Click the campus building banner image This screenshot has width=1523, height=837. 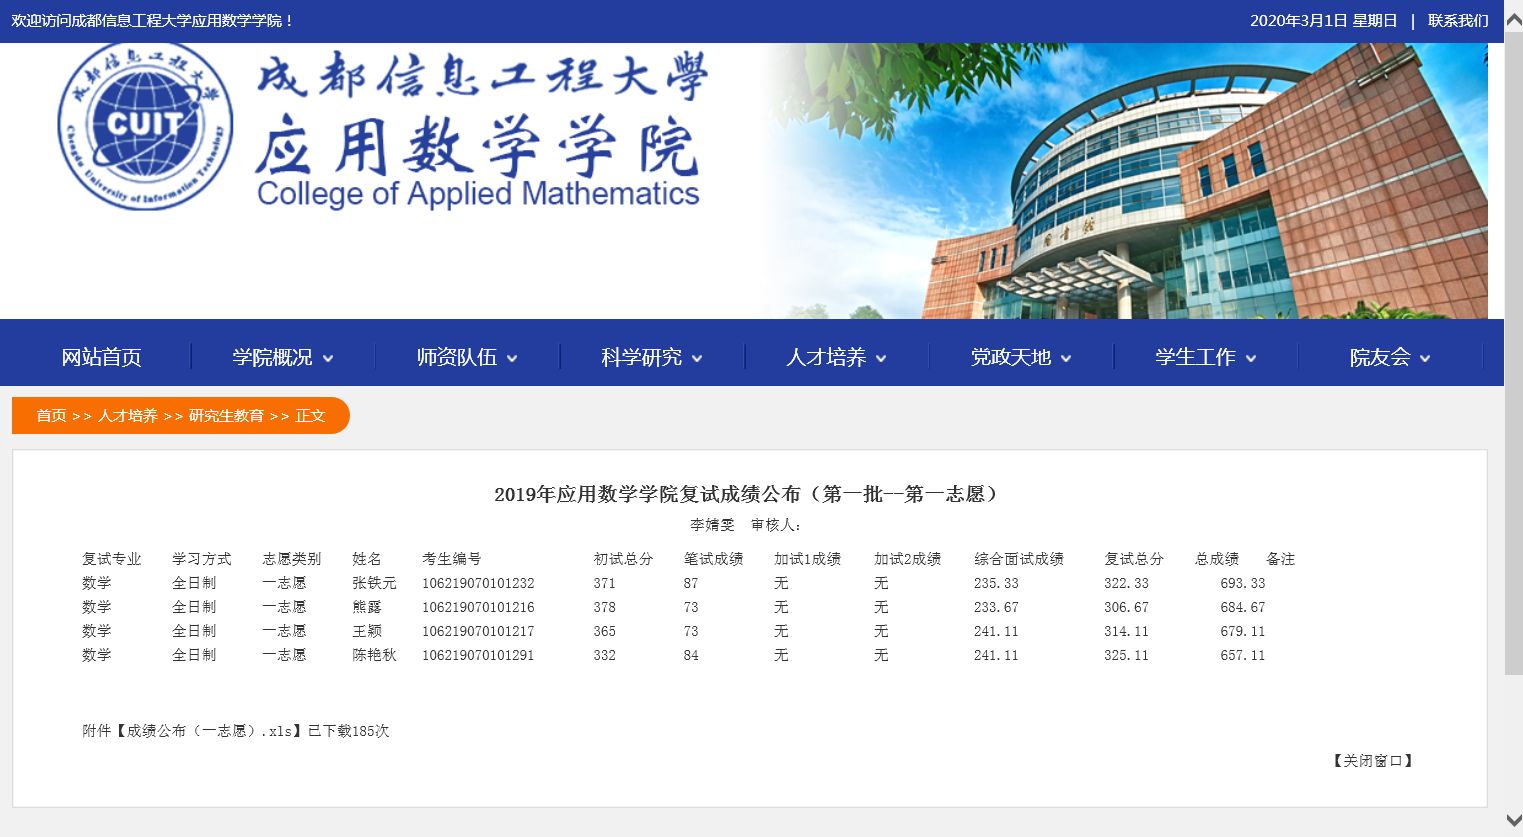[1150, 180]
